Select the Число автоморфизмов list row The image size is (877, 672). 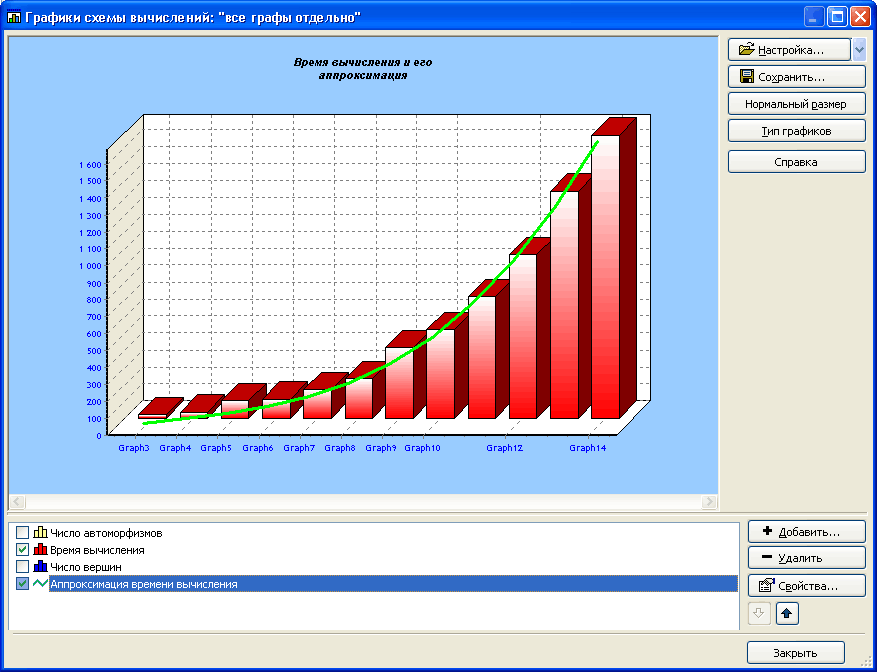tap(374, 533)
